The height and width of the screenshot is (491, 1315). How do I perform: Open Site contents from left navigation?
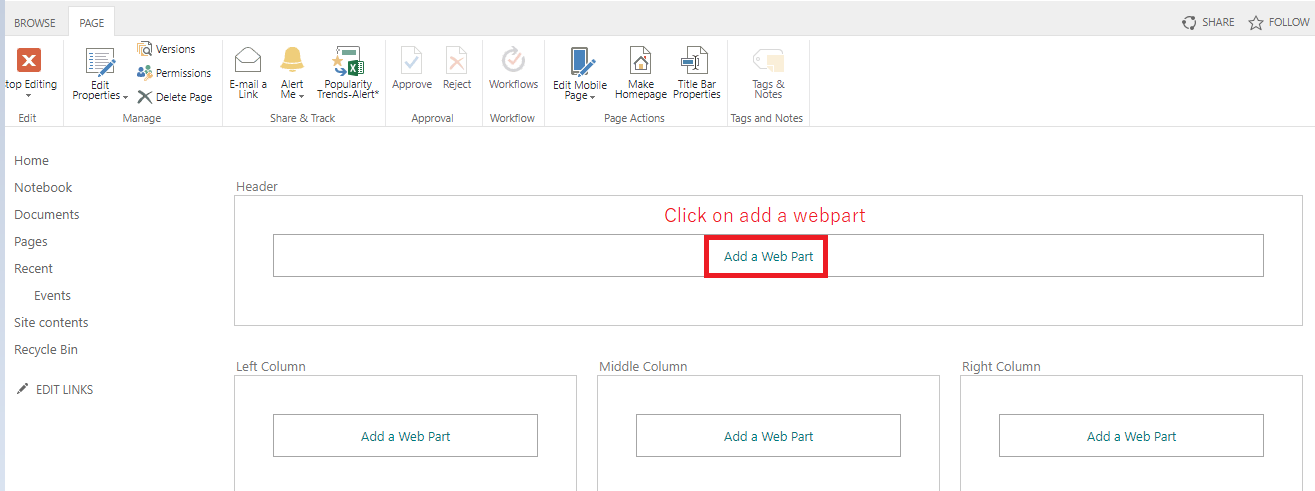click(51, 323)
